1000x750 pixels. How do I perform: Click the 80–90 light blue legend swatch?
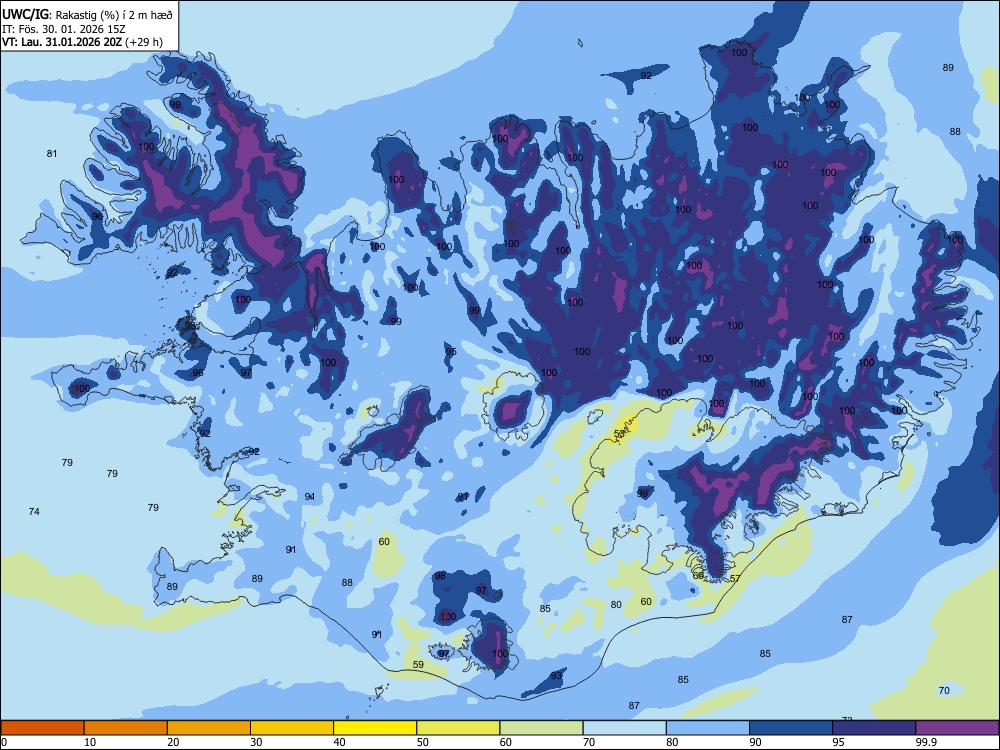point(708,728)
